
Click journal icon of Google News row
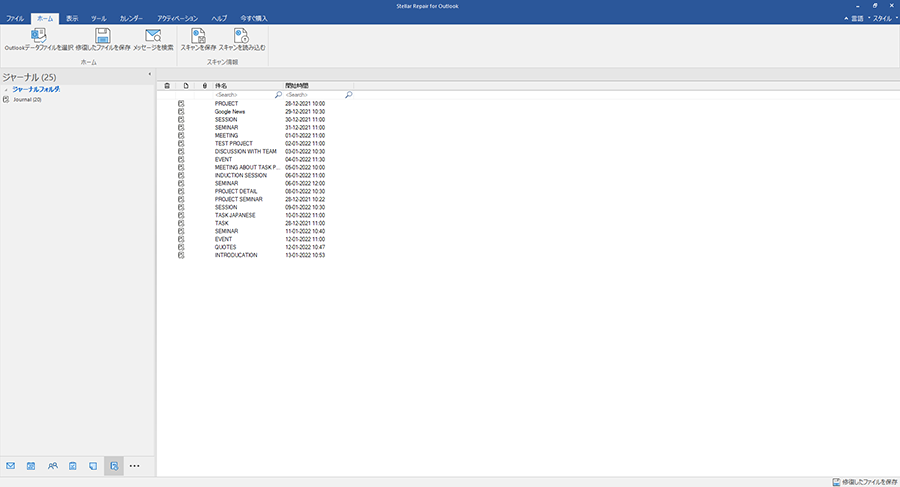[181, 111]
